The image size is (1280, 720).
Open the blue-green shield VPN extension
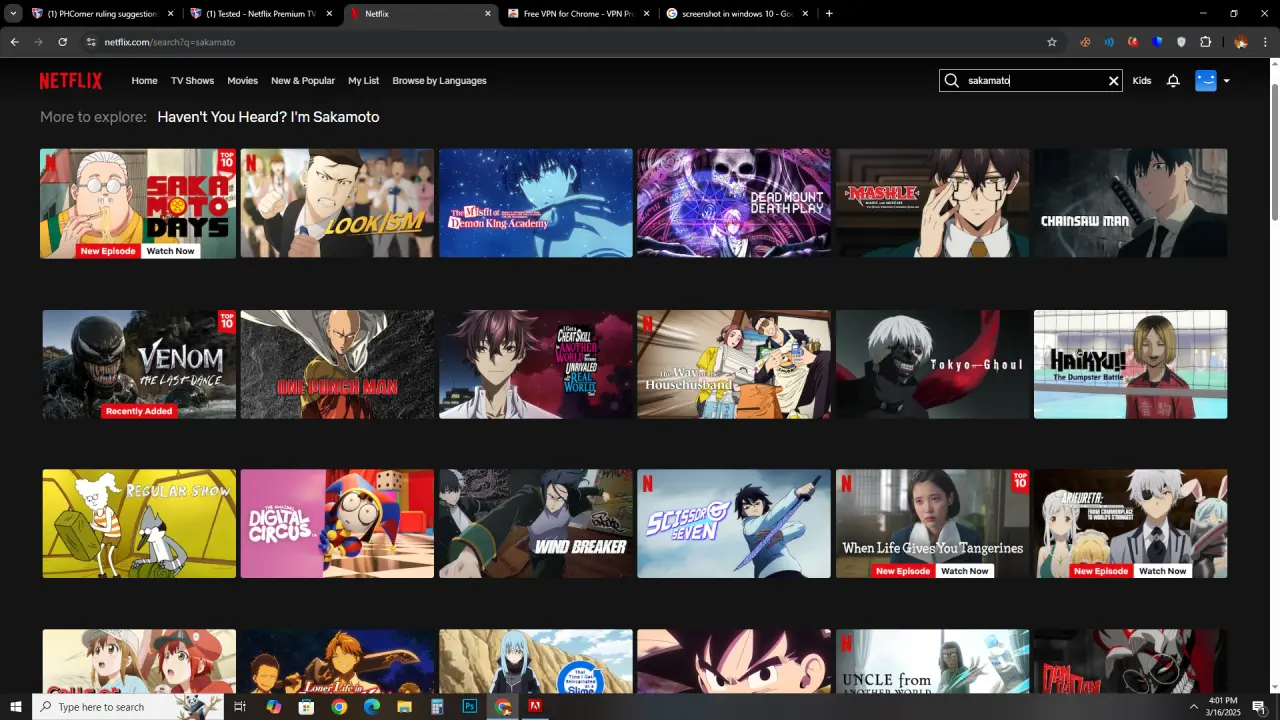[1157, 42]
